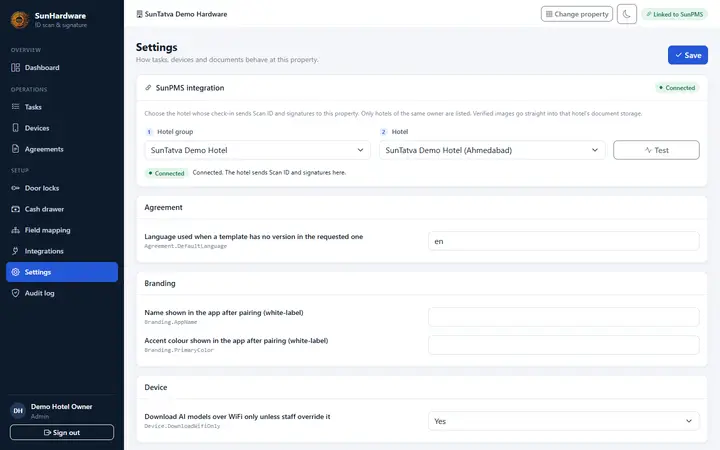The width and height of the screenshot is (720, 450).
Task: Click the accent colour input field
Action: pos(563,345)
